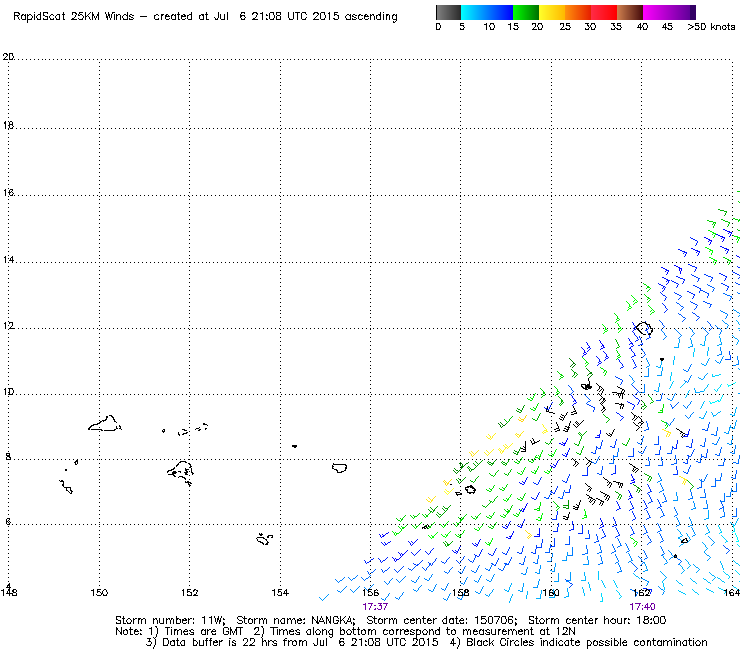Screen dimensions: 740x650
Task: Click the longitude label '164'
Action: pyautogui.click(x=732, y=592)
